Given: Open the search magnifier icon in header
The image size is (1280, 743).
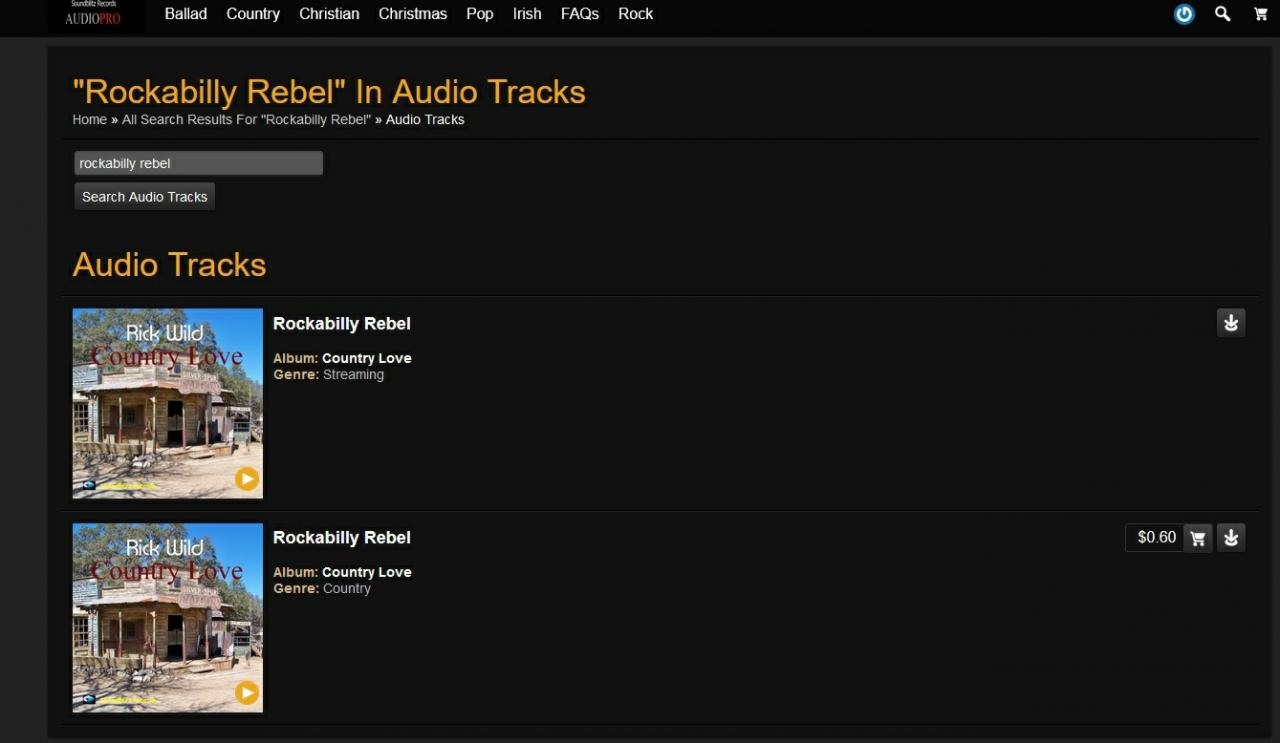Looking at the screenshot, I should tap(1222, 14).
